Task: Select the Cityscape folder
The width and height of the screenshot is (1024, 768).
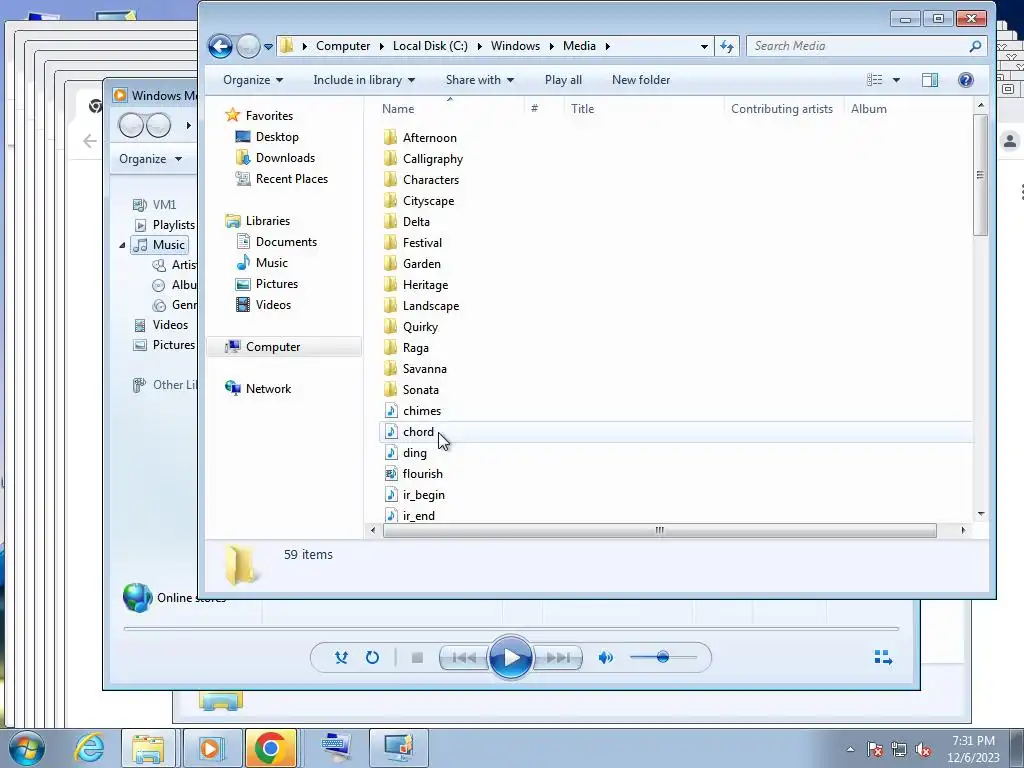Action: 428,200
